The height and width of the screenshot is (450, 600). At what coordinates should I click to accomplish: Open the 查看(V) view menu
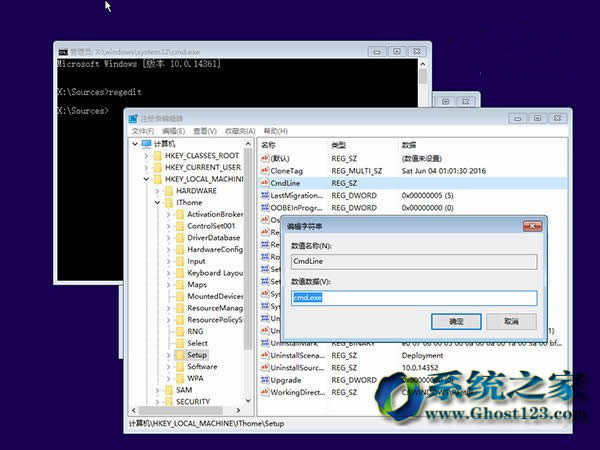coord(206,131)
